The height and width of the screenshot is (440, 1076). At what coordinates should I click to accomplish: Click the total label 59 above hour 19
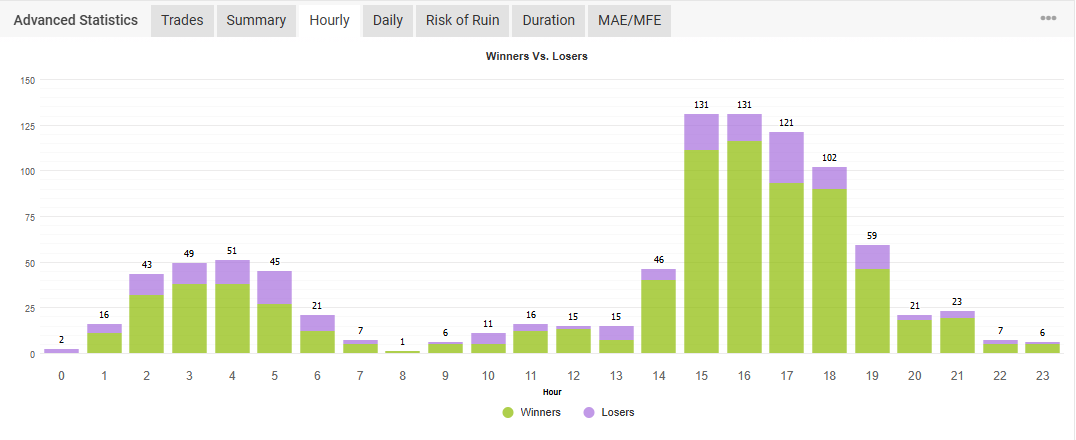point(872,235)
